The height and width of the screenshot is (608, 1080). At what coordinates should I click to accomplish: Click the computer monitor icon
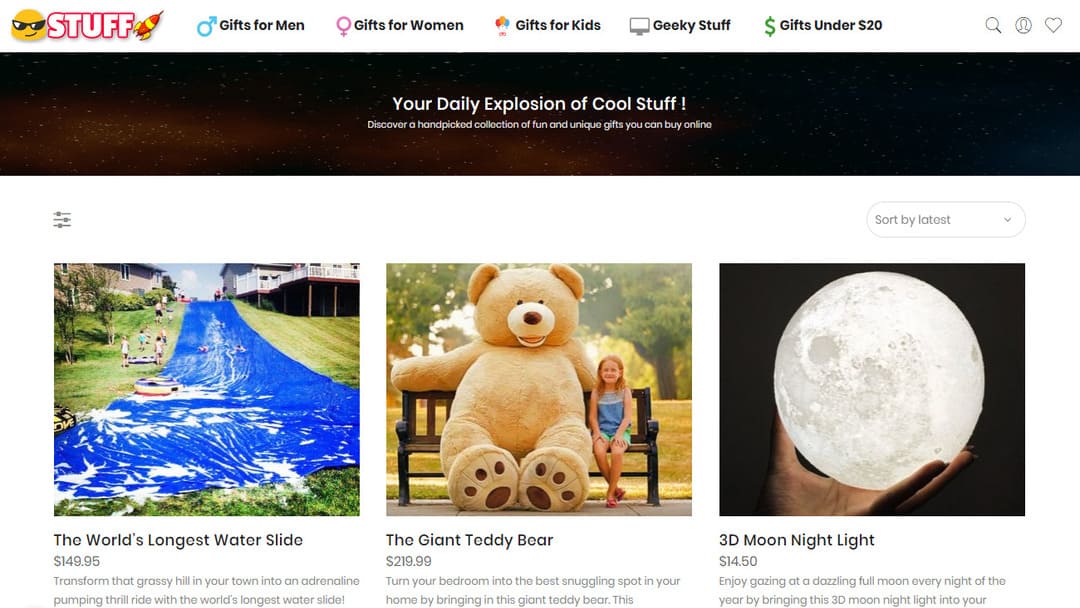639,26
